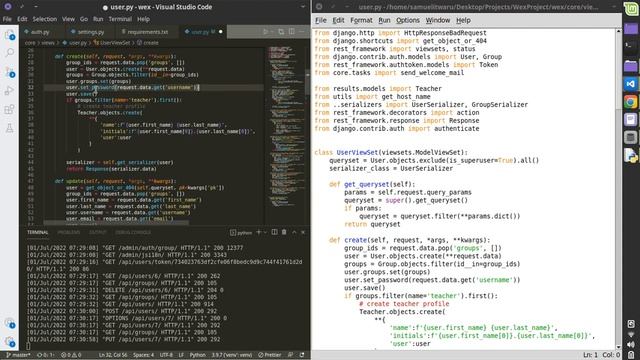640x360 pixels.
Task: Open Source Control view in activity bar
Action: click(9, 72)
